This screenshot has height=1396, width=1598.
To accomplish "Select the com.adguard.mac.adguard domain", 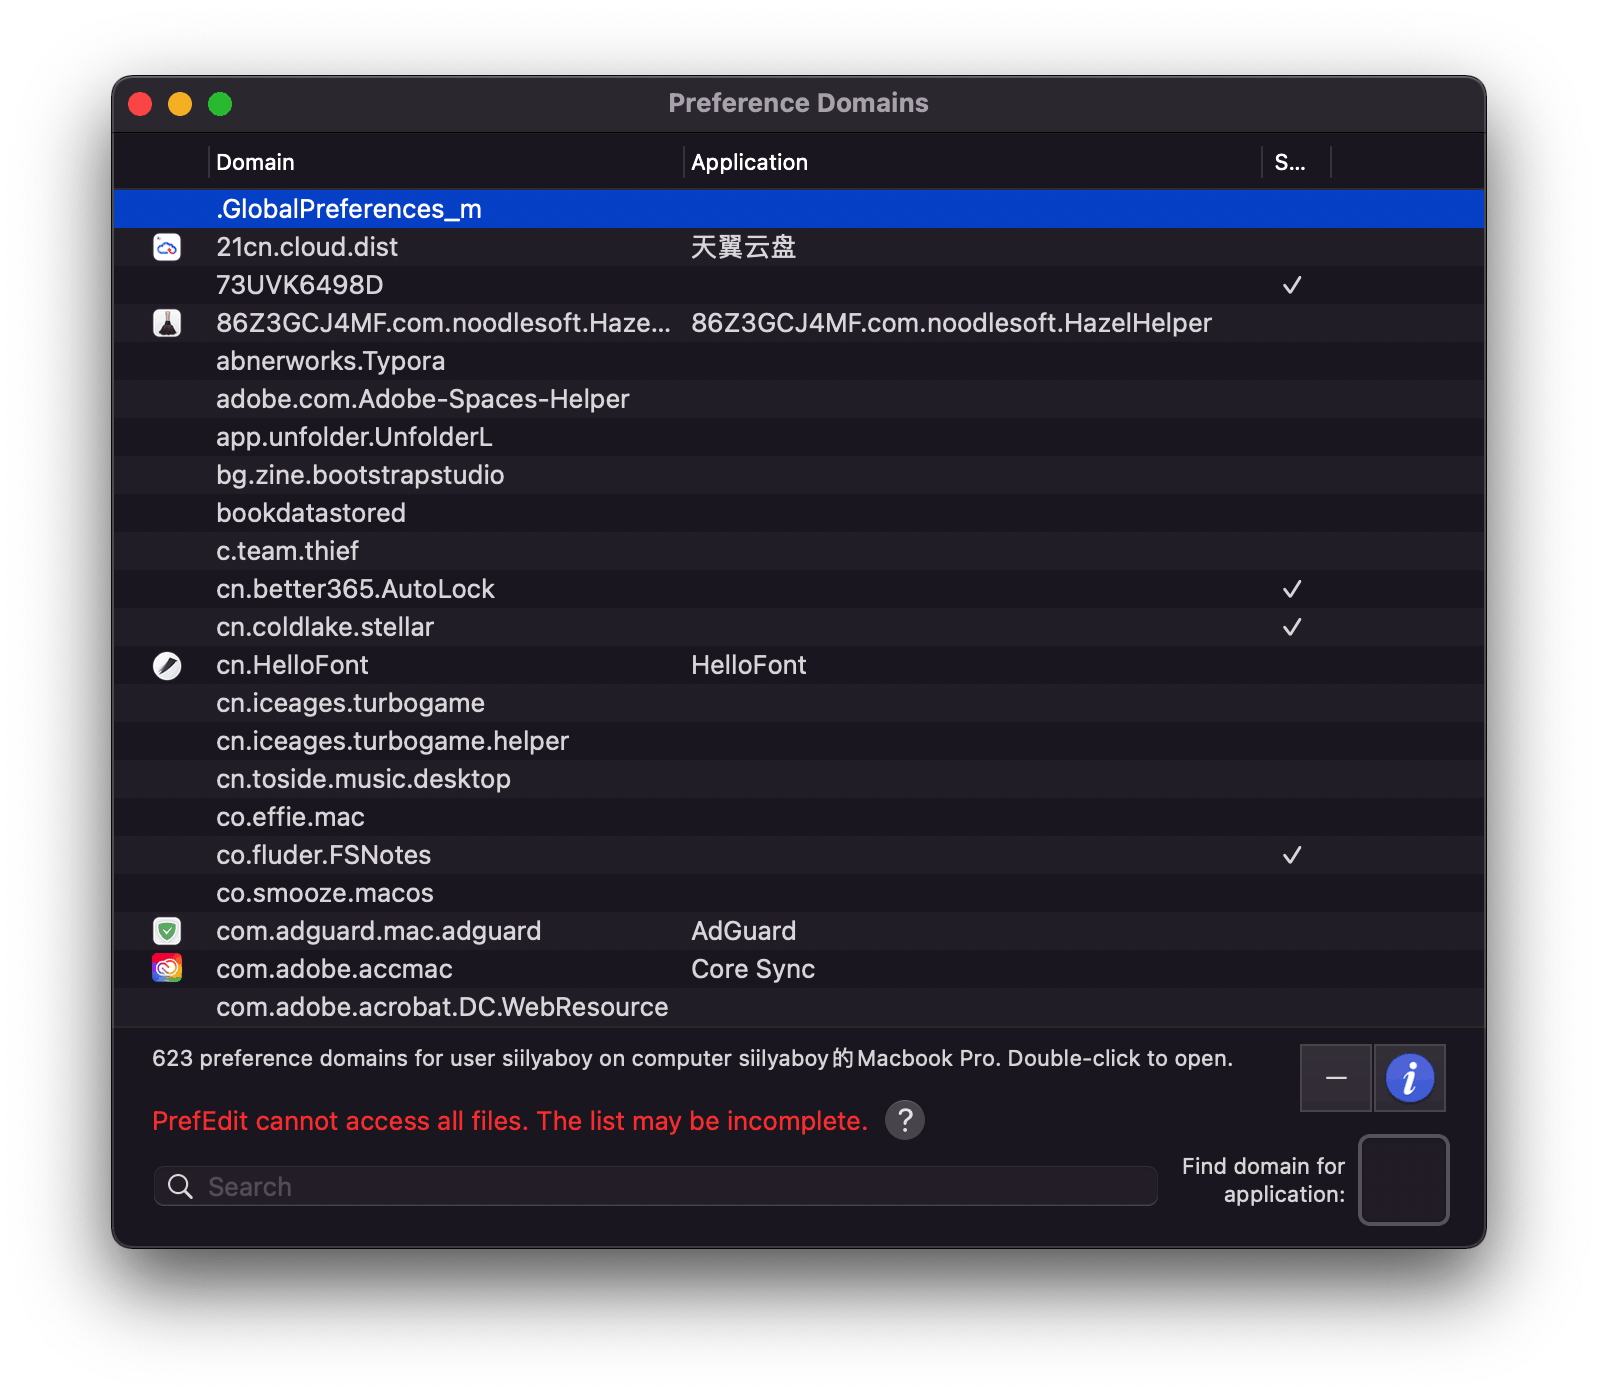I will click(x=378, y=931).
